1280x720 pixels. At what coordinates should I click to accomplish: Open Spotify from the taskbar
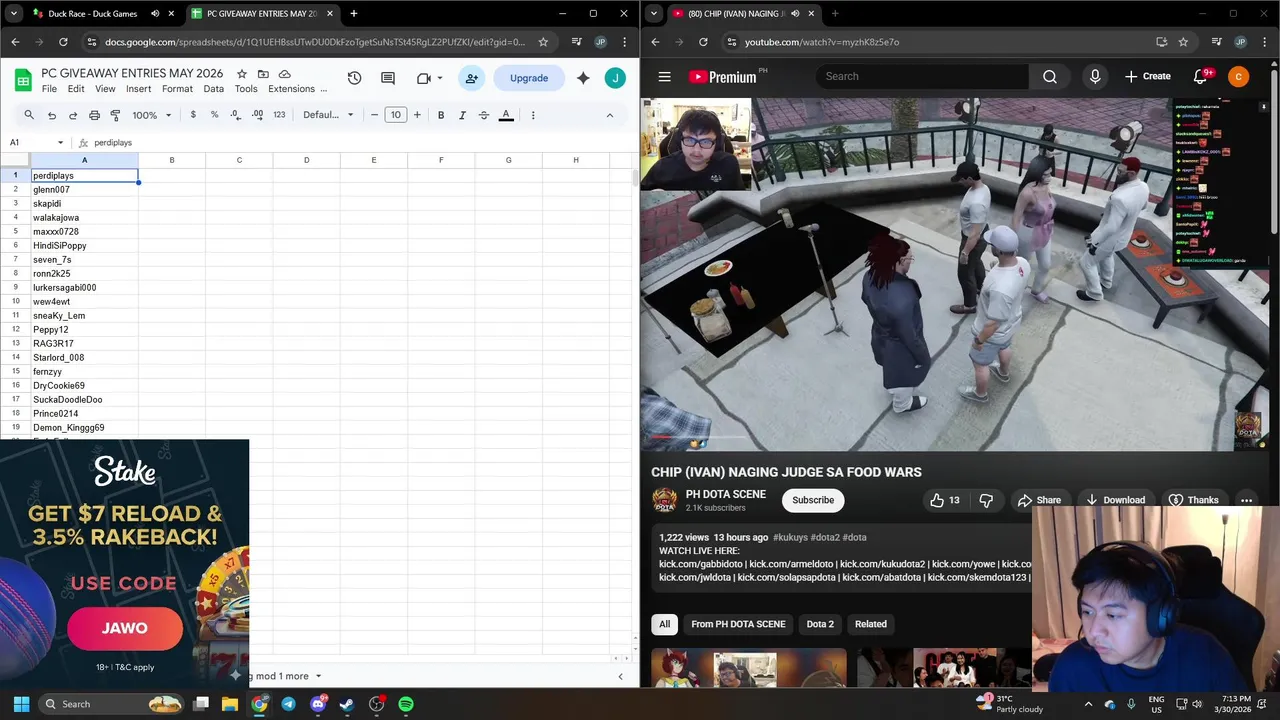pos(406,704)
